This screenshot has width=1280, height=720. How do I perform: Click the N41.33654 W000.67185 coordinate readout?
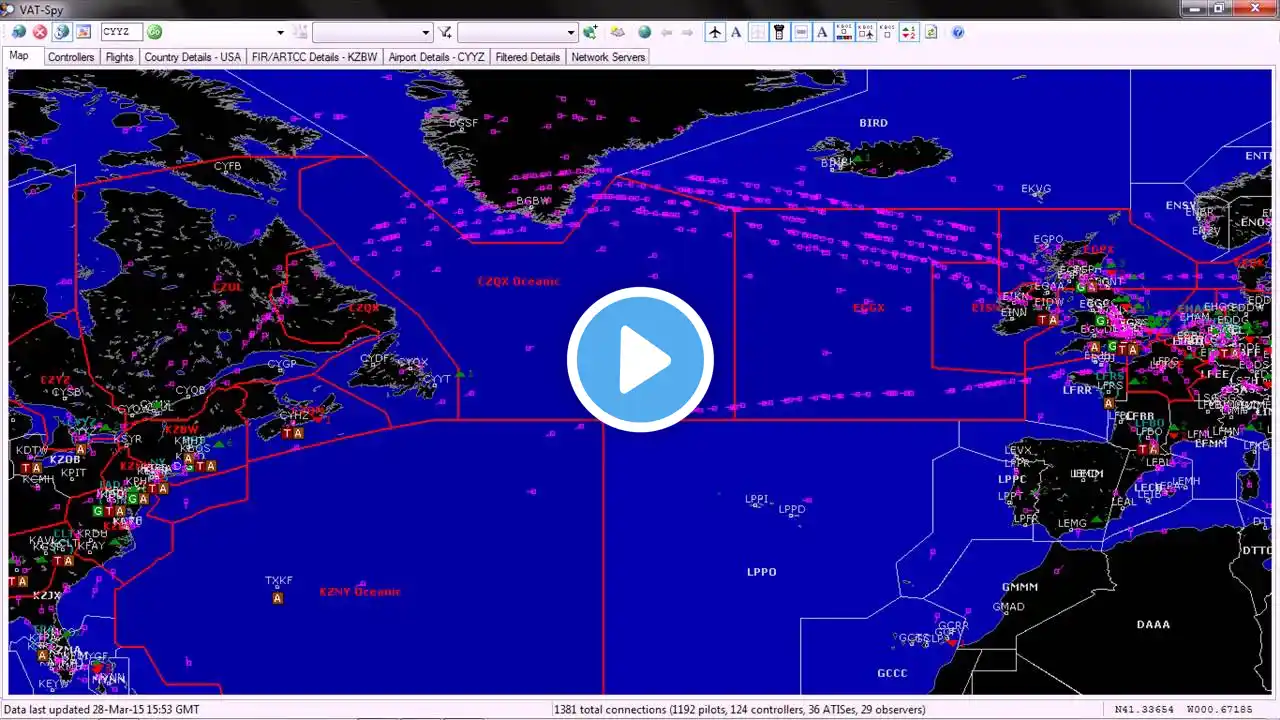click(1183, 710)
